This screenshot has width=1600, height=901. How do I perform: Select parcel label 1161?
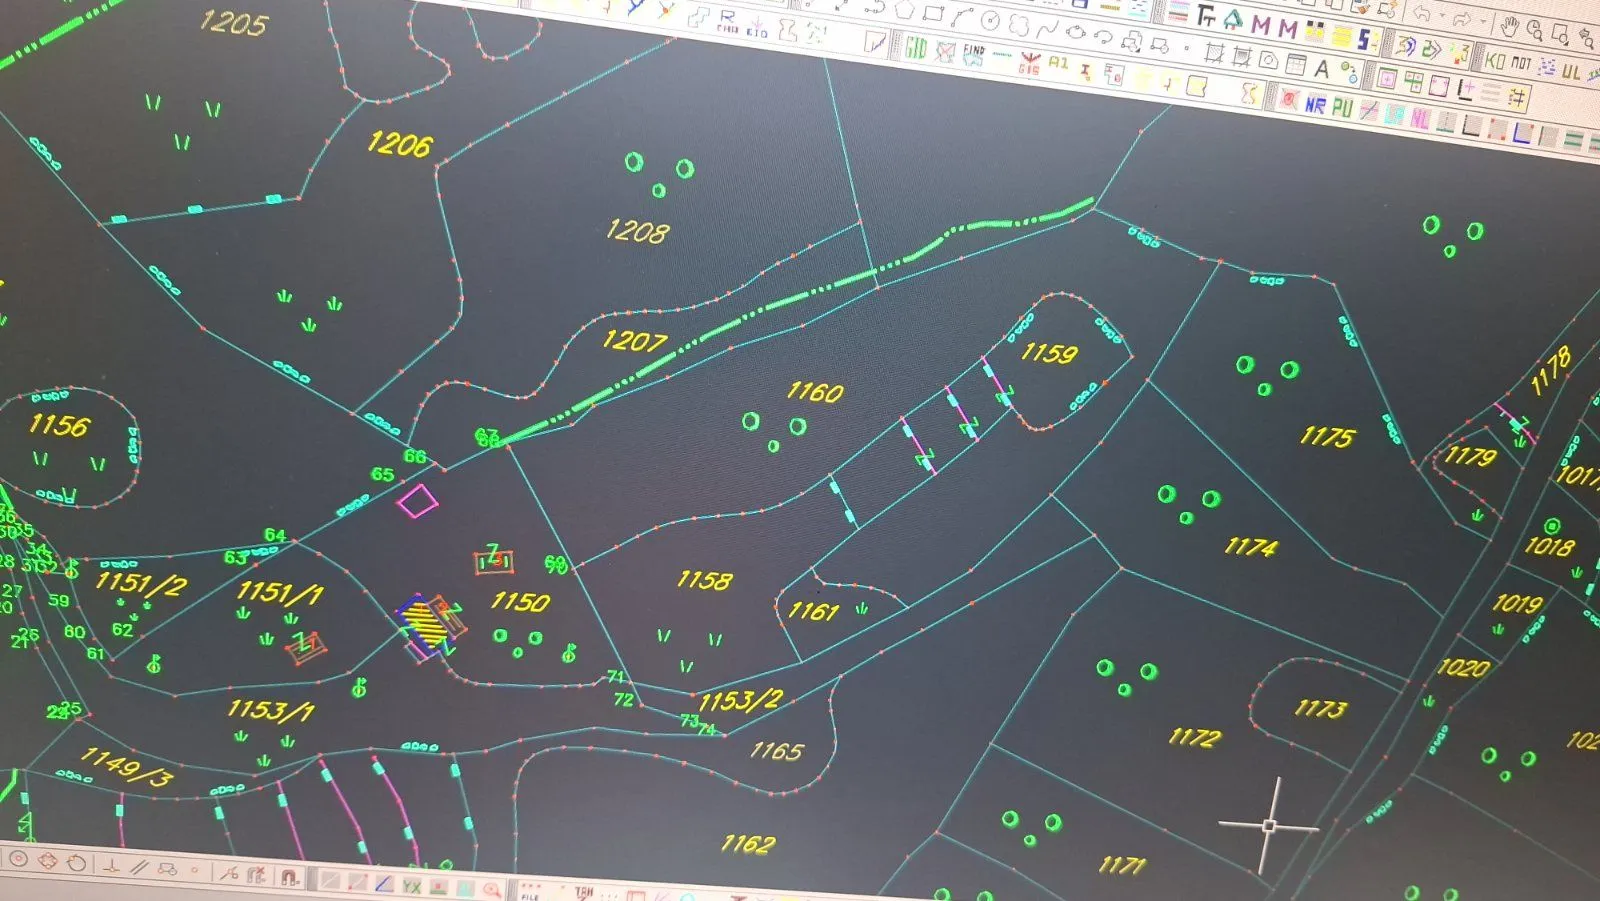pyautogui.click(x=813, y=610)
